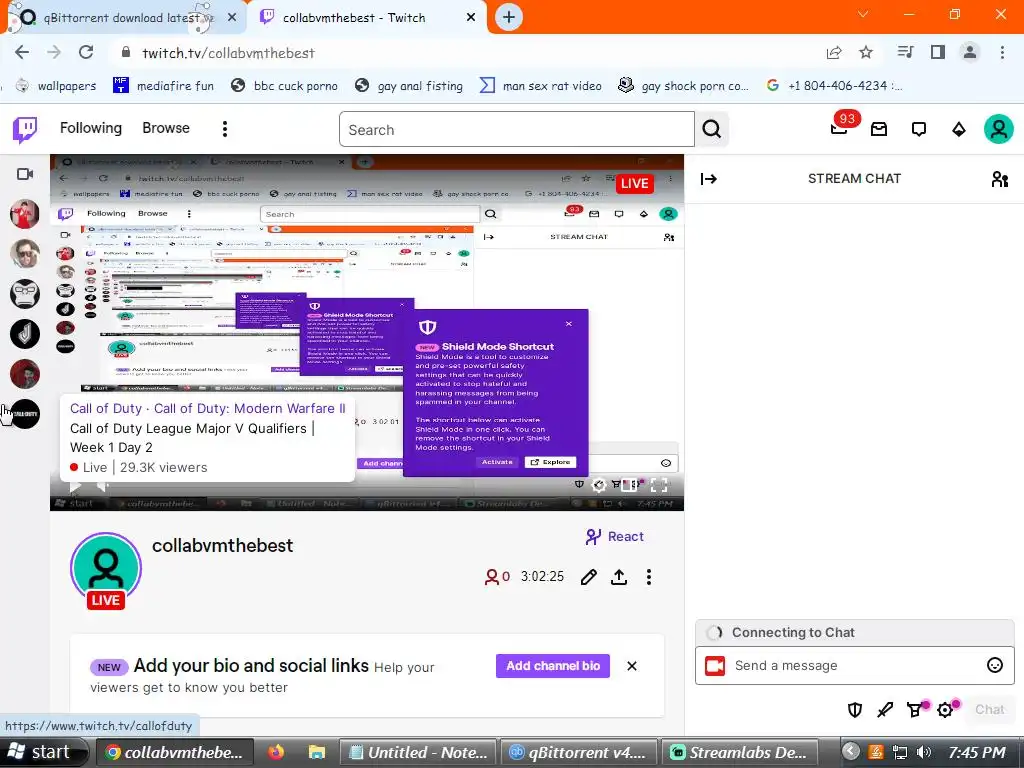Toggle Shield Mode icon below chat
Image resolution: width=1024 pixels, height=768 pixels.
pos(854,709)
